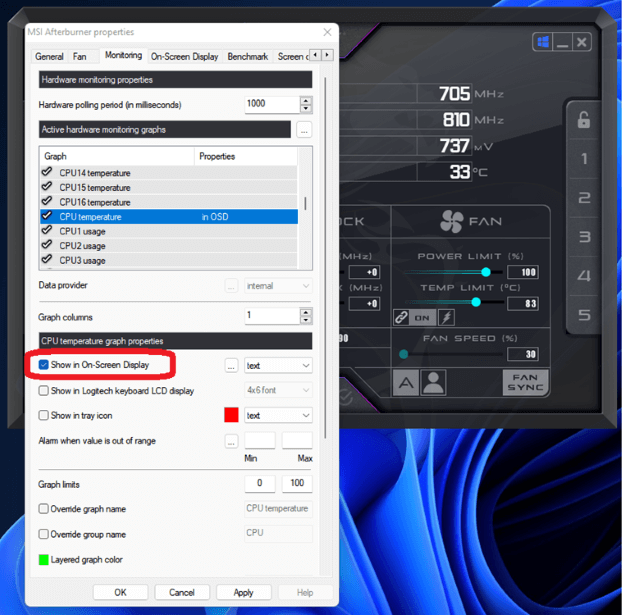The image size is (622, 615).
Task: Click the Apply button
Action: [243, 592]
